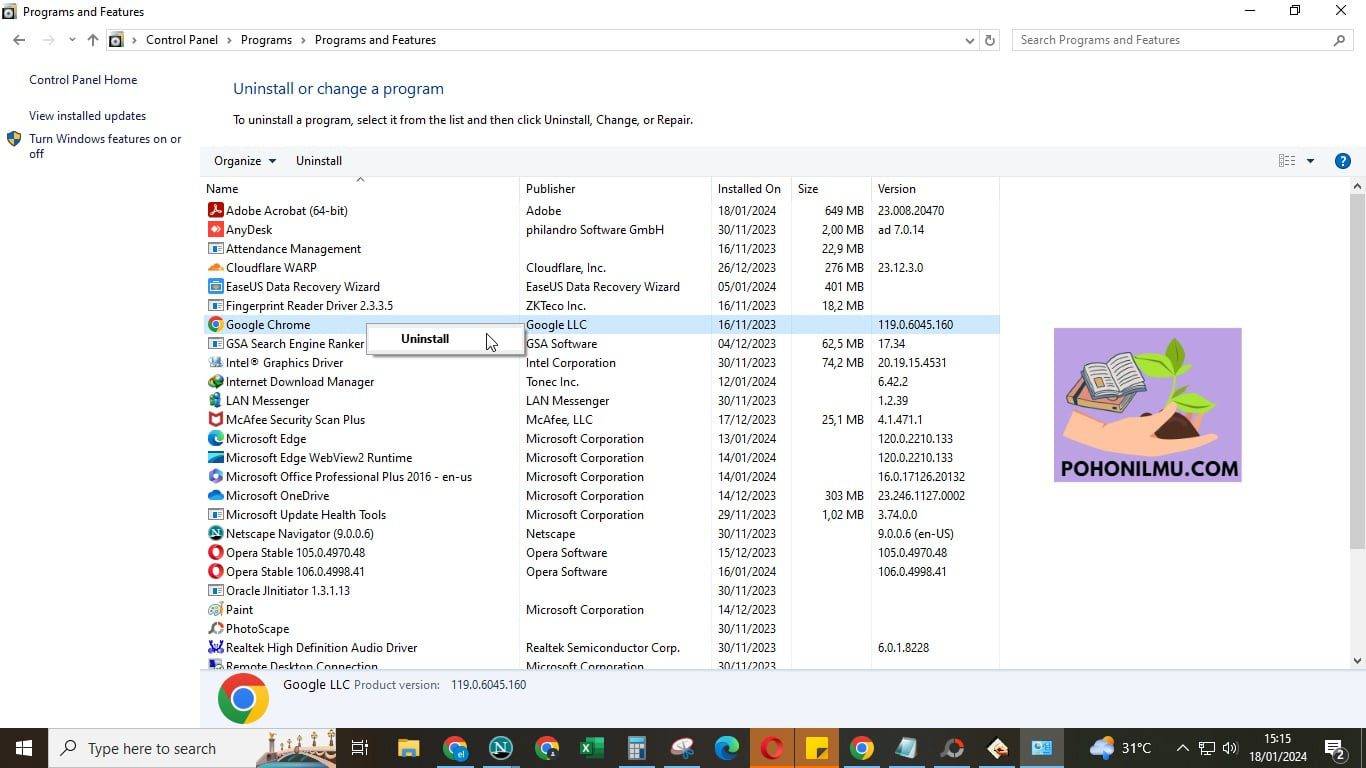This screenshot has height=768, width=1366.
Task: Click the Uninstall toolbar button
Action: (319, 161)
